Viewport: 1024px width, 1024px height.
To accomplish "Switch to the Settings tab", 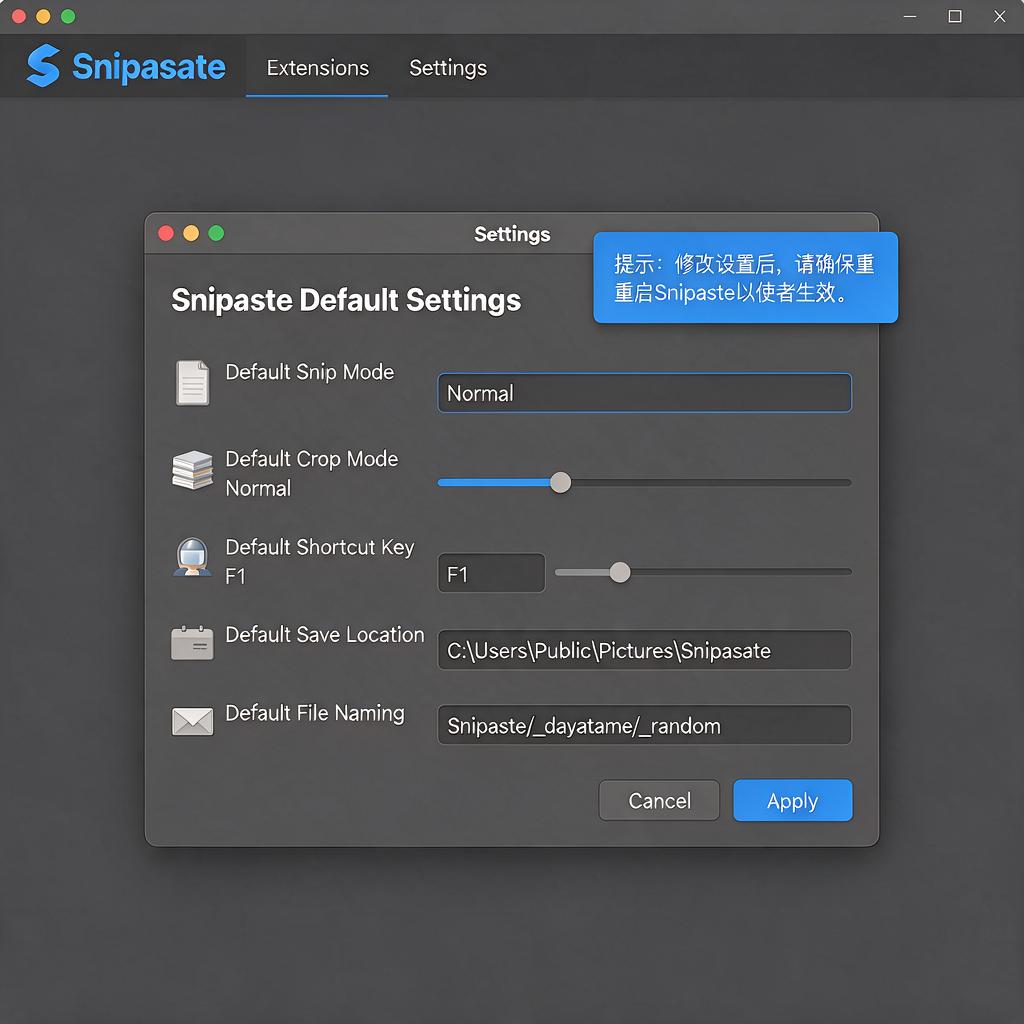I will tap(448, 68).
